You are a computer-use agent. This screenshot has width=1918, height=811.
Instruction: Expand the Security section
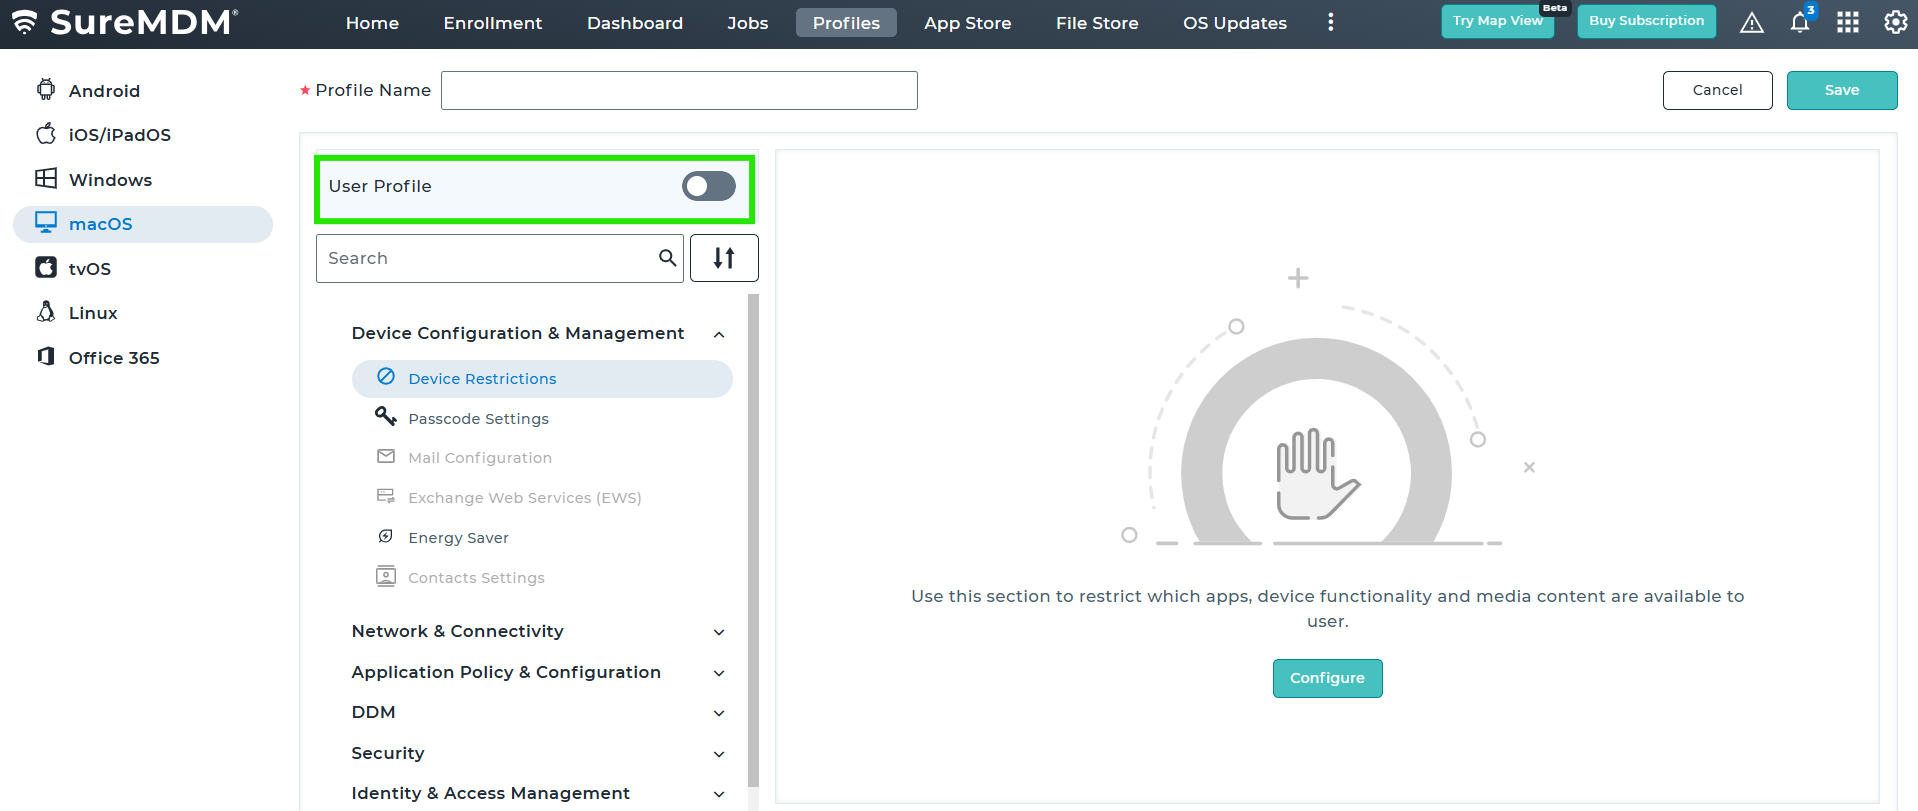(x=719, y=754)
